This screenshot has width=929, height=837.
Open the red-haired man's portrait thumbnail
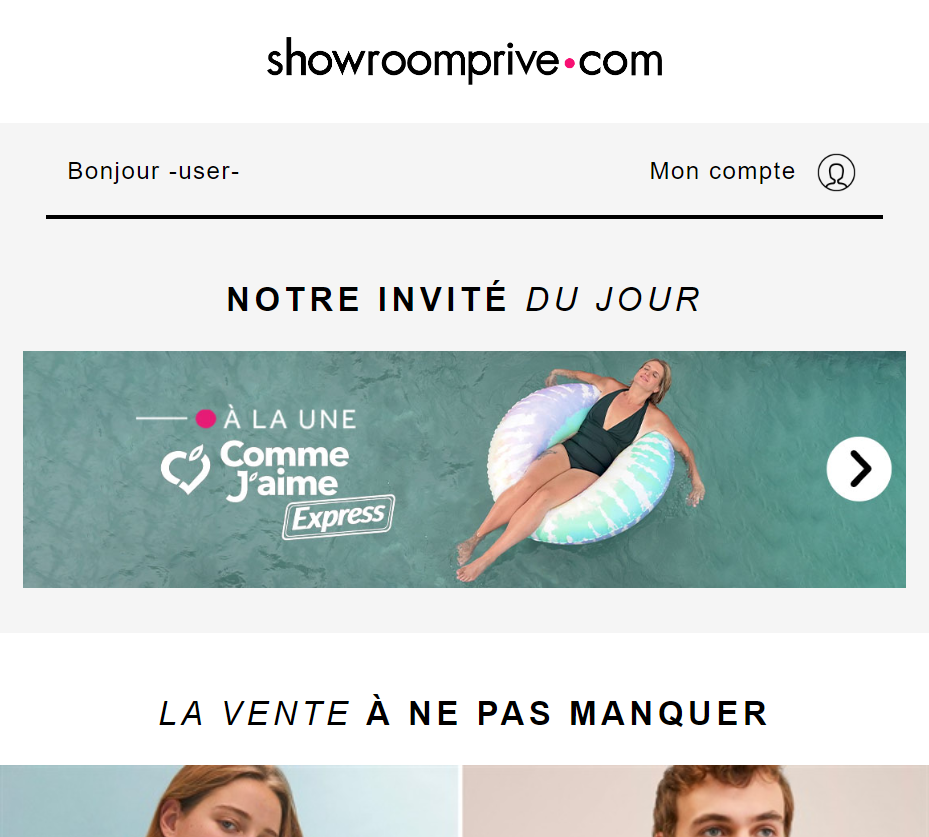click(696, 801)
